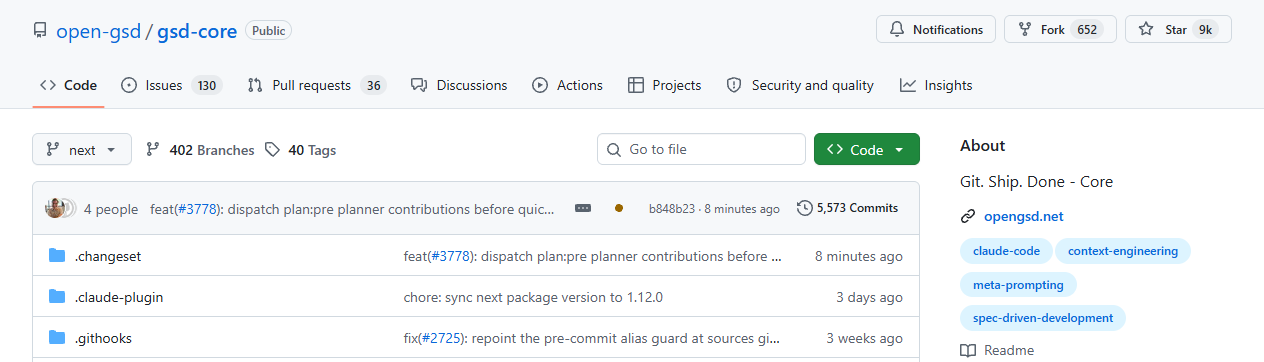Expand the commit message ellipsis button

583,208
